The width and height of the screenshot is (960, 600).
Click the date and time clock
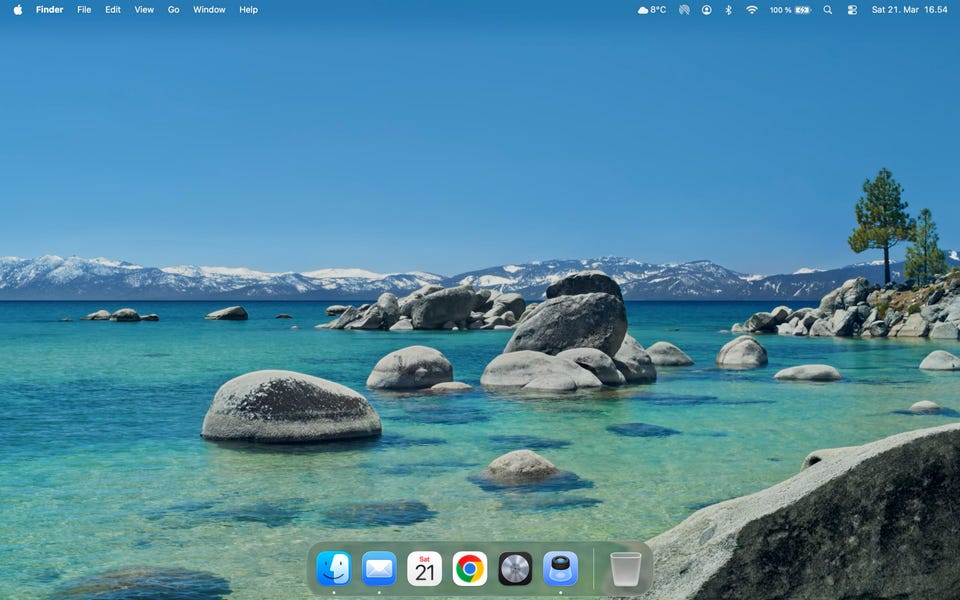coord(909,10)
